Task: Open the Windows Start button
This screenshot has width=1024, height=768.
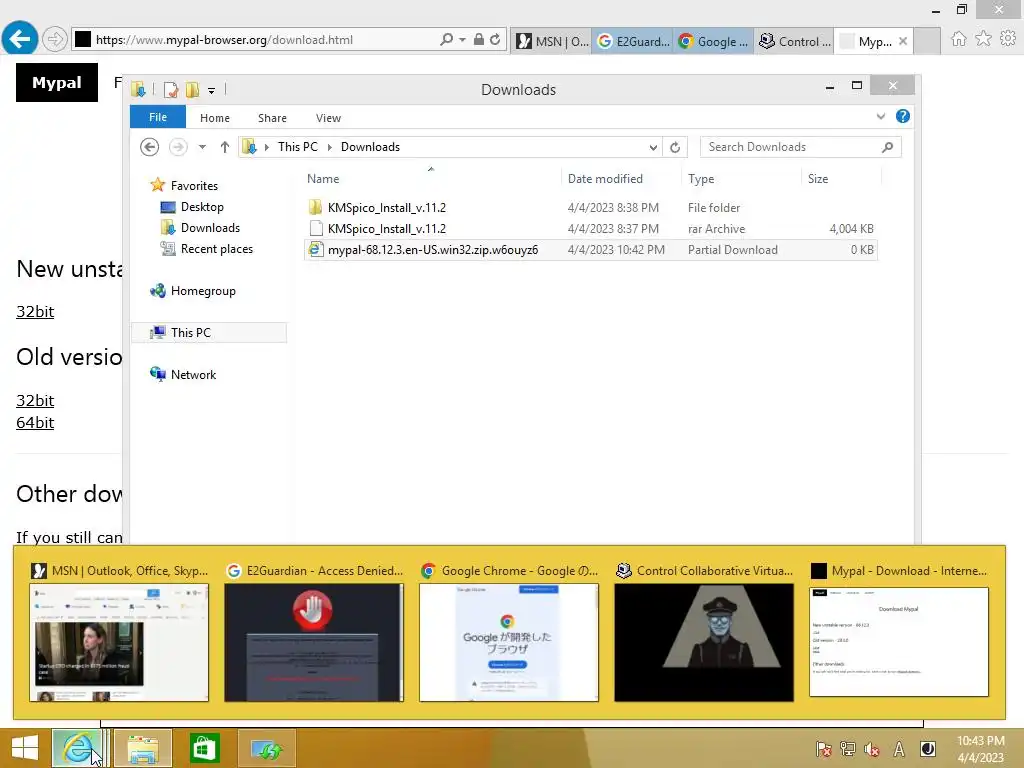Action: [x=25, y=748]
